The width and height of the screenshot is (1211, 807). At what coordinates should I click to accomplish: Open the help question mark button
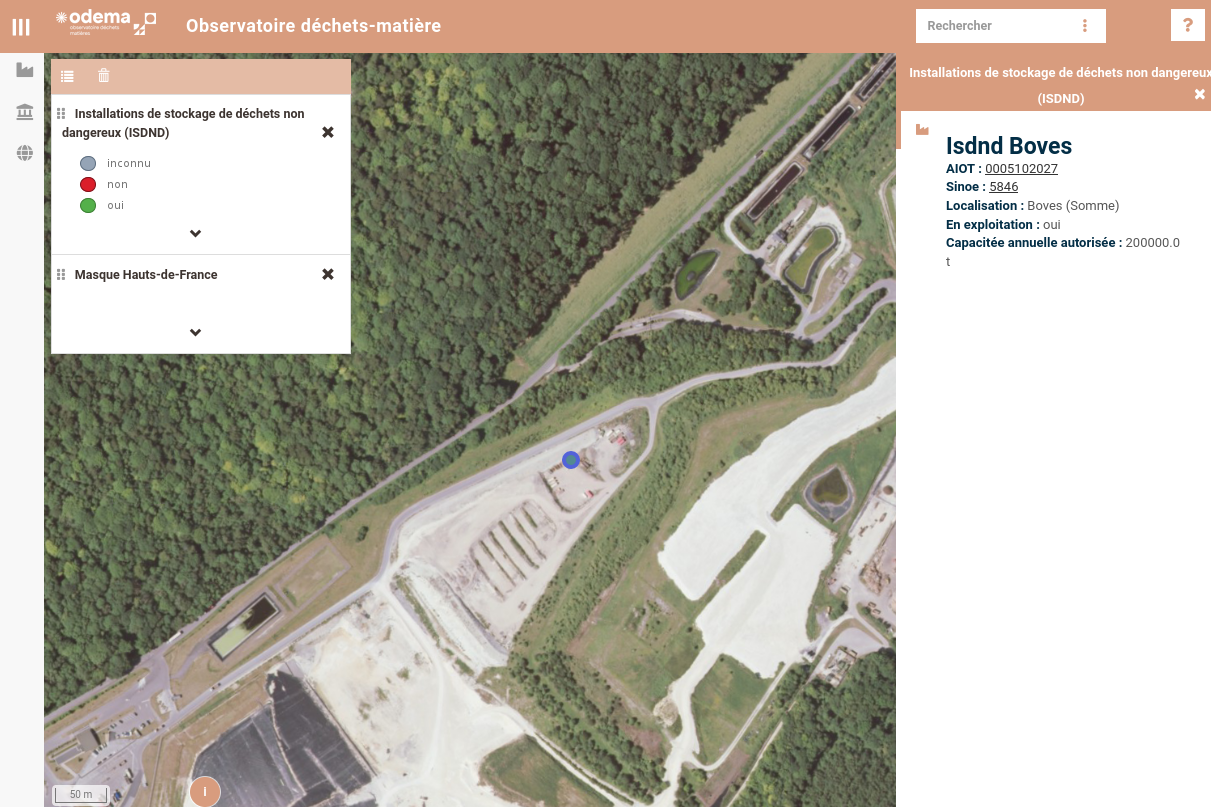1187,26
